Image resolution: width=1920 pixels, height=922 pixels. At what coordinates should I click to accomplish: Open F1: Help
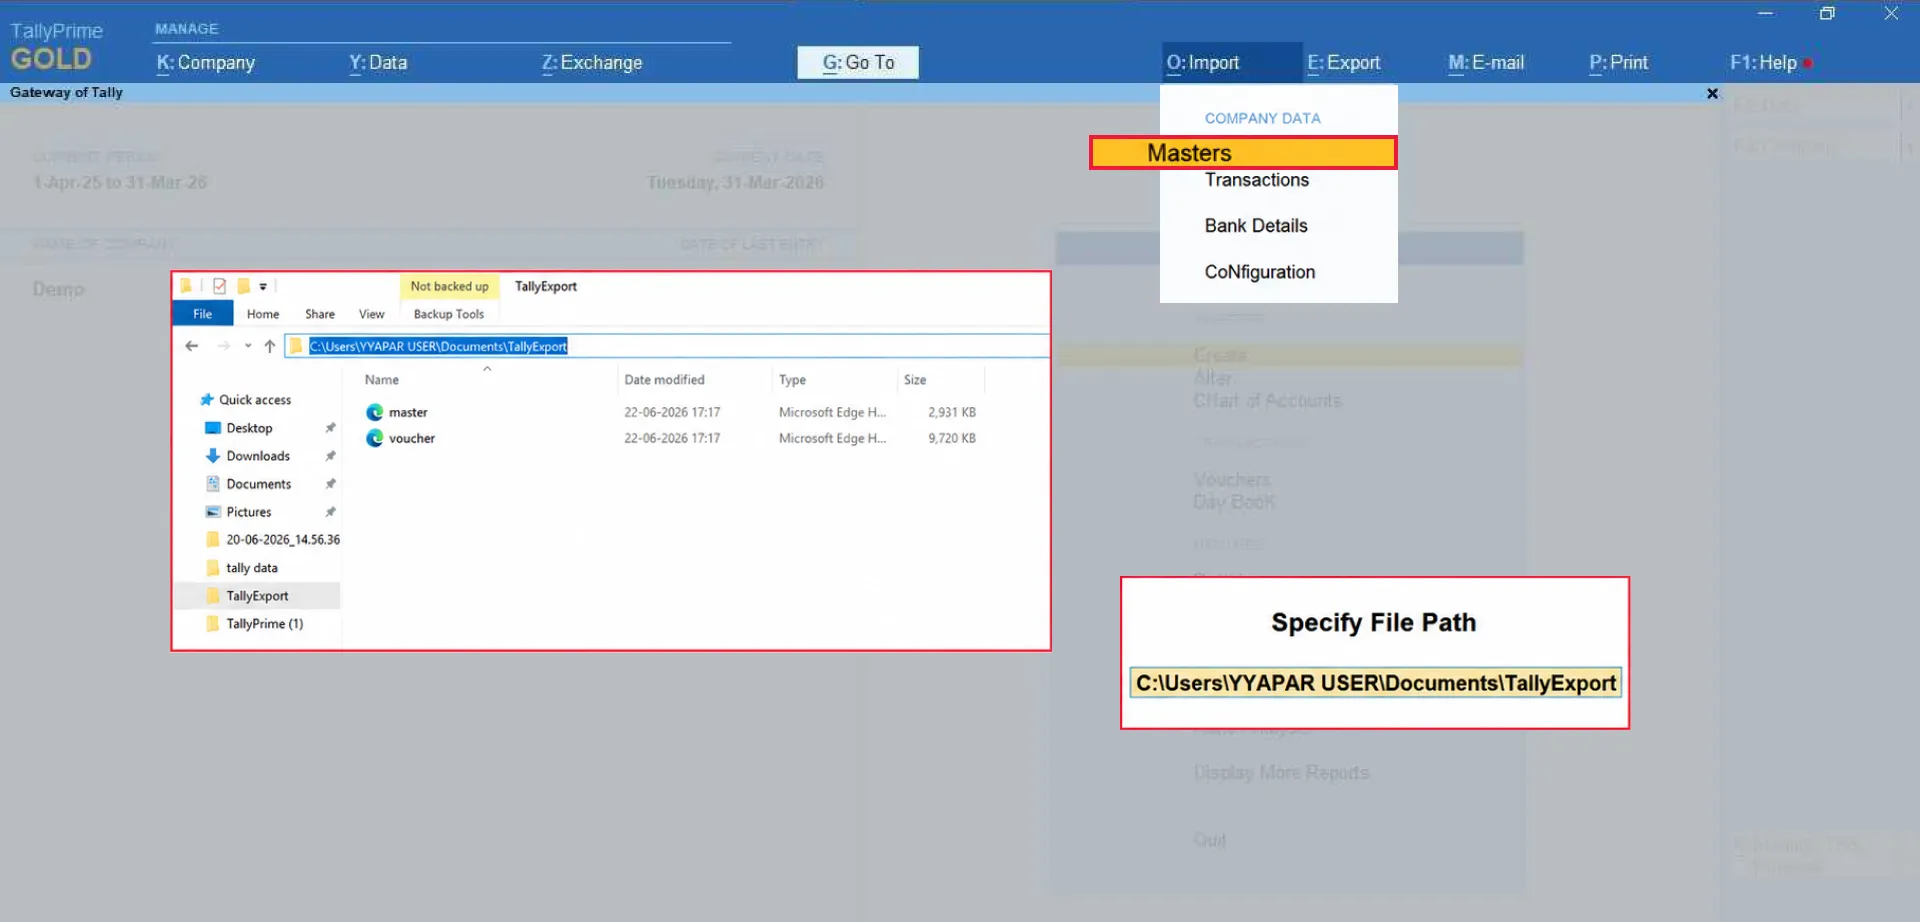tap(1764, 62)
